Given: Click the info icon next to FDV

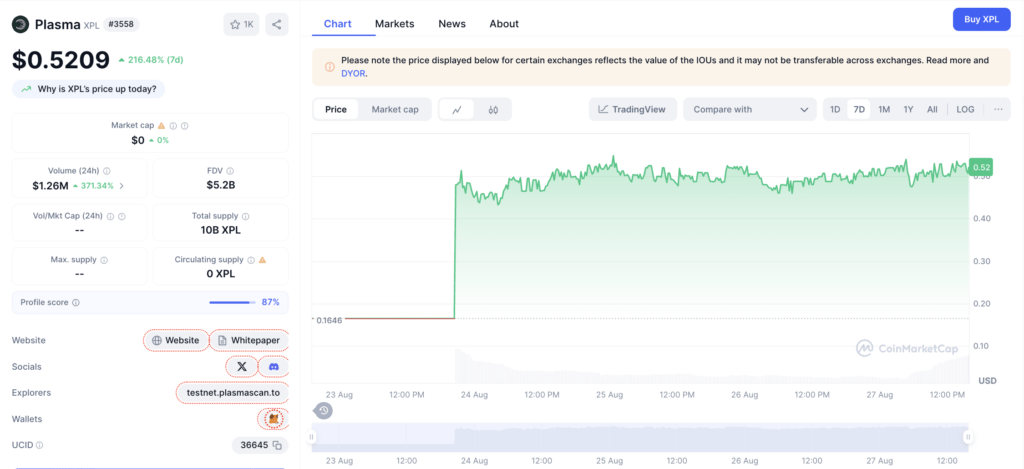Looking at the screenshot, I should tap(229, 170).
